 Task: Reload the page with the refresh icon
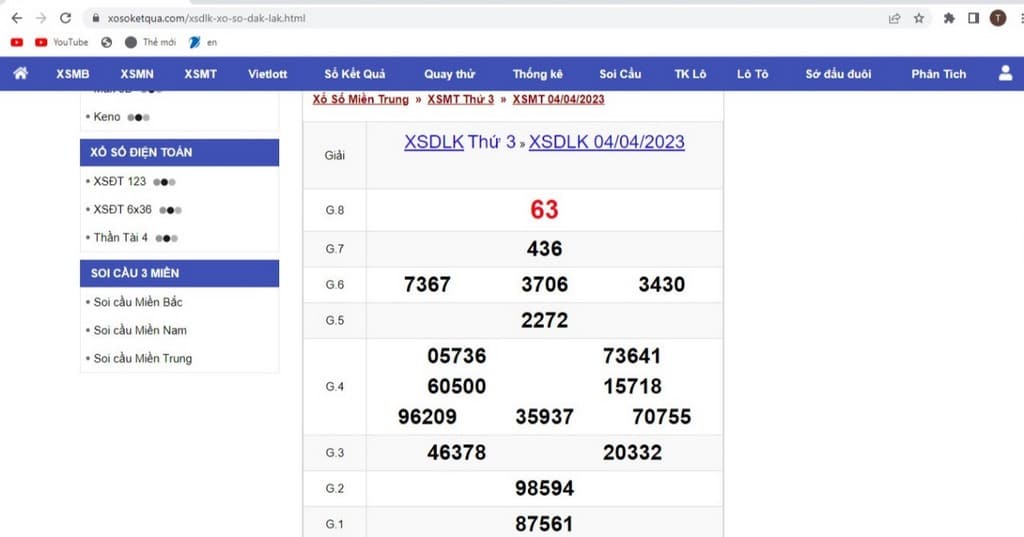tap(65, 18)
